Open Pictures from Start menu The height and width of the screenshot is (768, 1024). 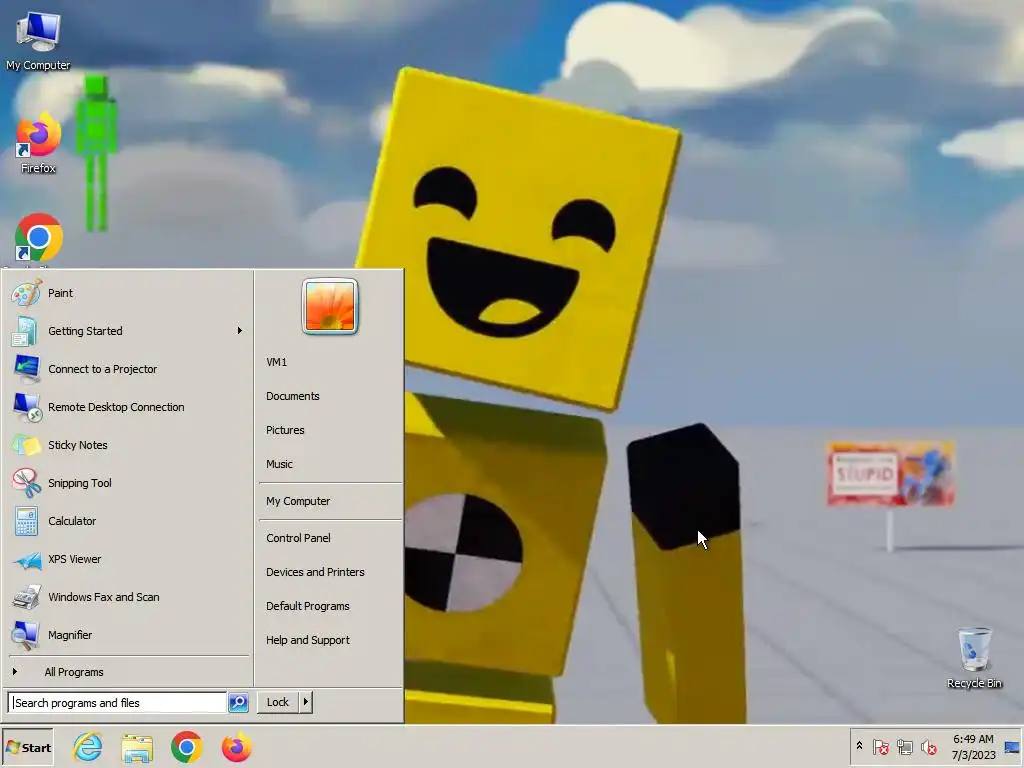click(285, 430)
